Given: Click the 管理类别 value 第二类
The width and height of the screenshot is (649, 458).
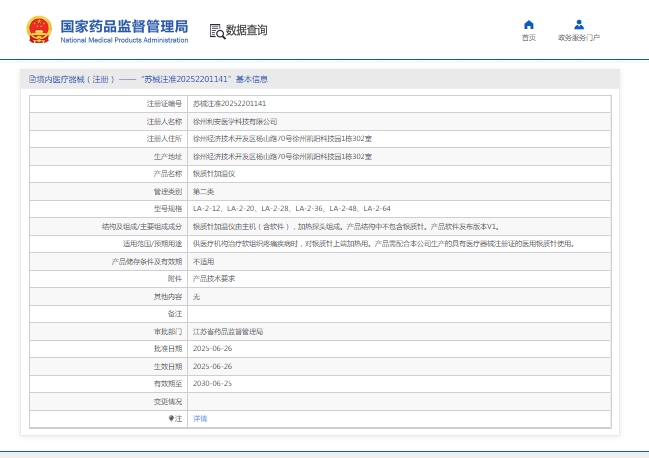Looking at the screenshot, I should [x=203, y=191].
